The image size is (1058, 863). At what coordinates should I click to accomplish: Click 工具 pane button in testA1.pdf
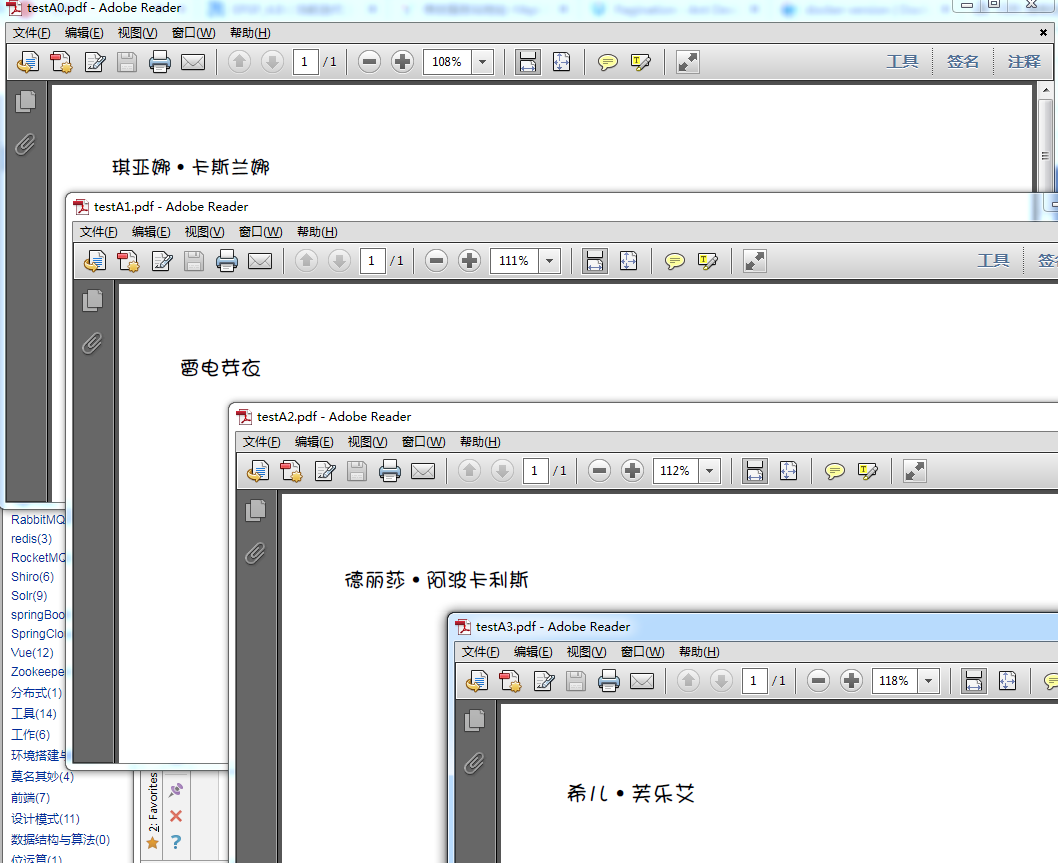[993, 260]
